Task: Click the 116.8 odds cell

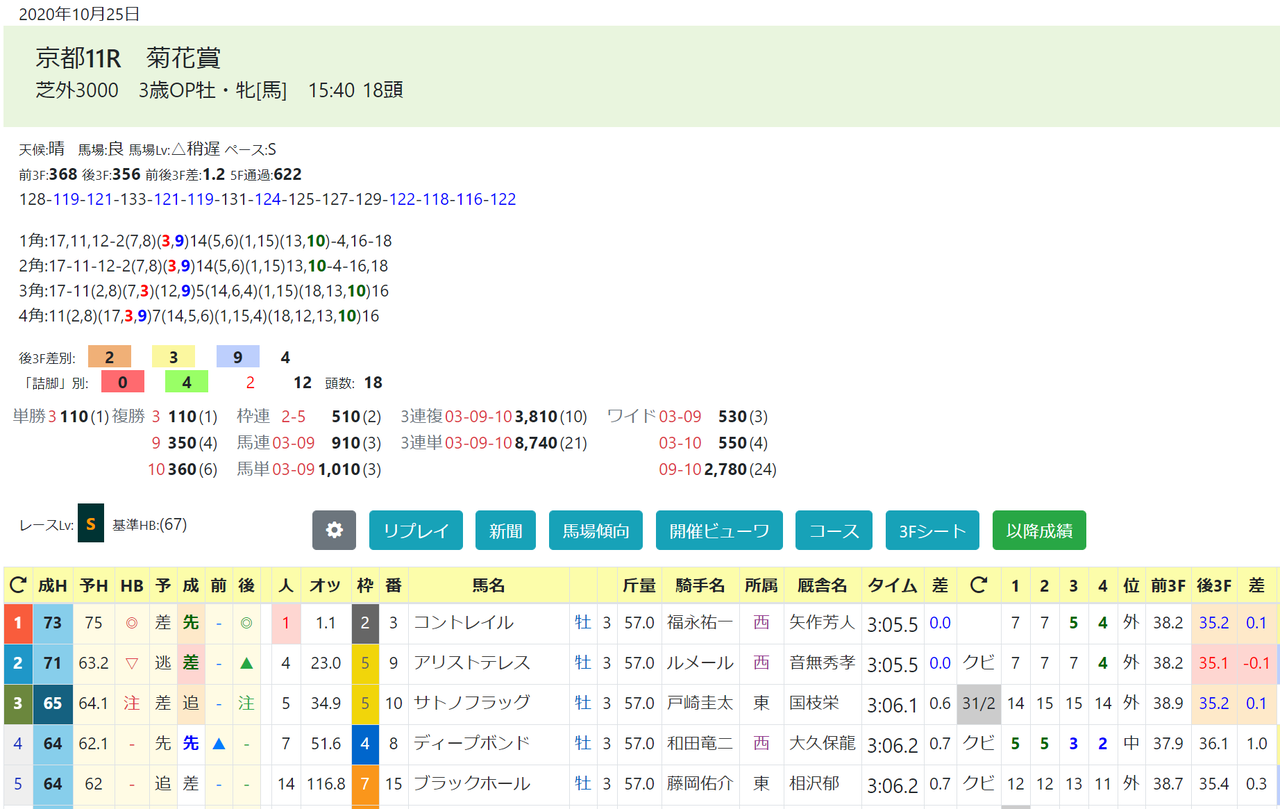Action: coord(326,783)
